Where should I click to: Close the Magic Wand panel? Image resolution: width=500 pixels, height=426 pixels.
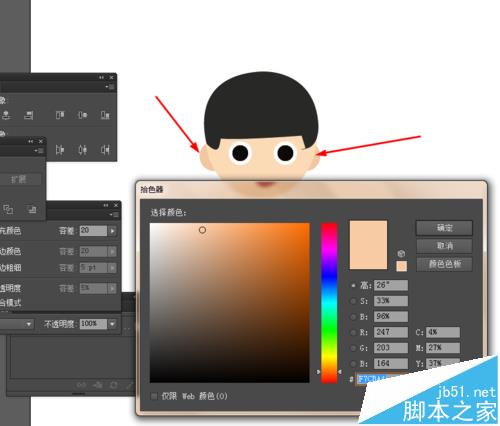(x=116, y=205)
